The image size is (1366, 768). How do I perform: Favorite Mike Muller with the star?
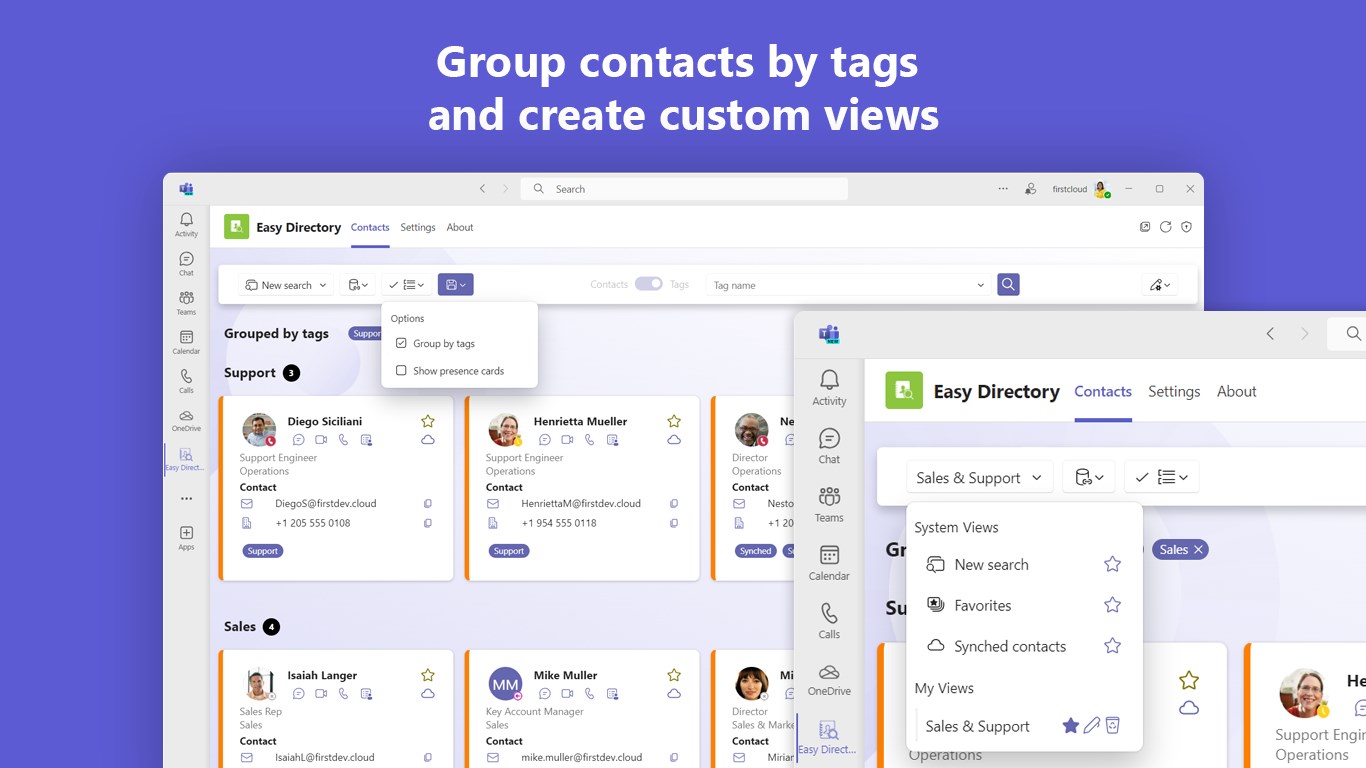pyautogui.click(x=674, y=675)
